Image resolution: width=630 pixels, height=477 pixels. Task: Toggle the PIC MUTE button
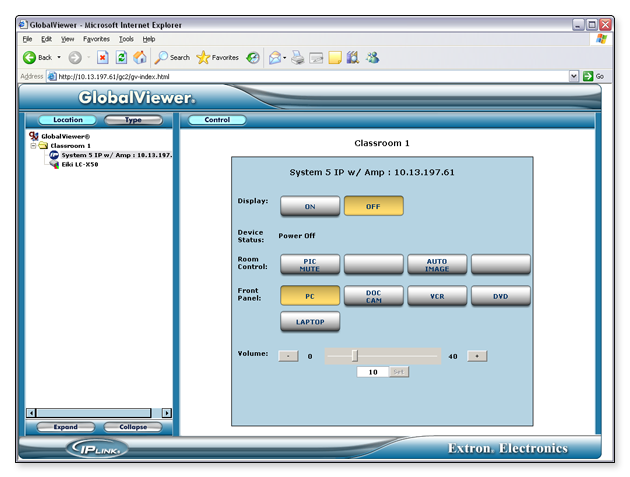[309, 264]
